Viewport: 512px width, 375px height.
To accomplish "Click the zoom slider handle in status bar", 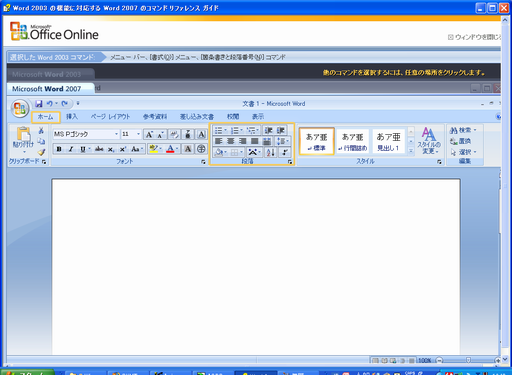I will click(468, 360).
